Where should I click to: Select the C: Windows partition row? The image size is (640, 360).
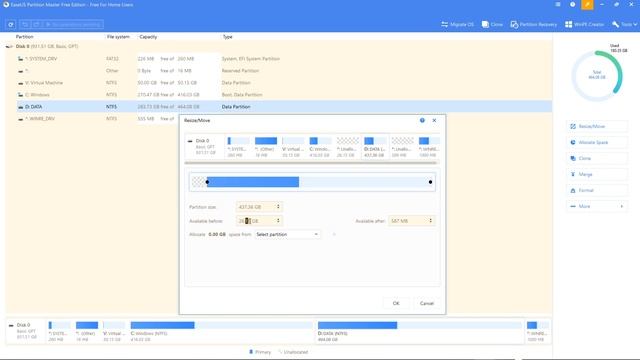(284, 95)
